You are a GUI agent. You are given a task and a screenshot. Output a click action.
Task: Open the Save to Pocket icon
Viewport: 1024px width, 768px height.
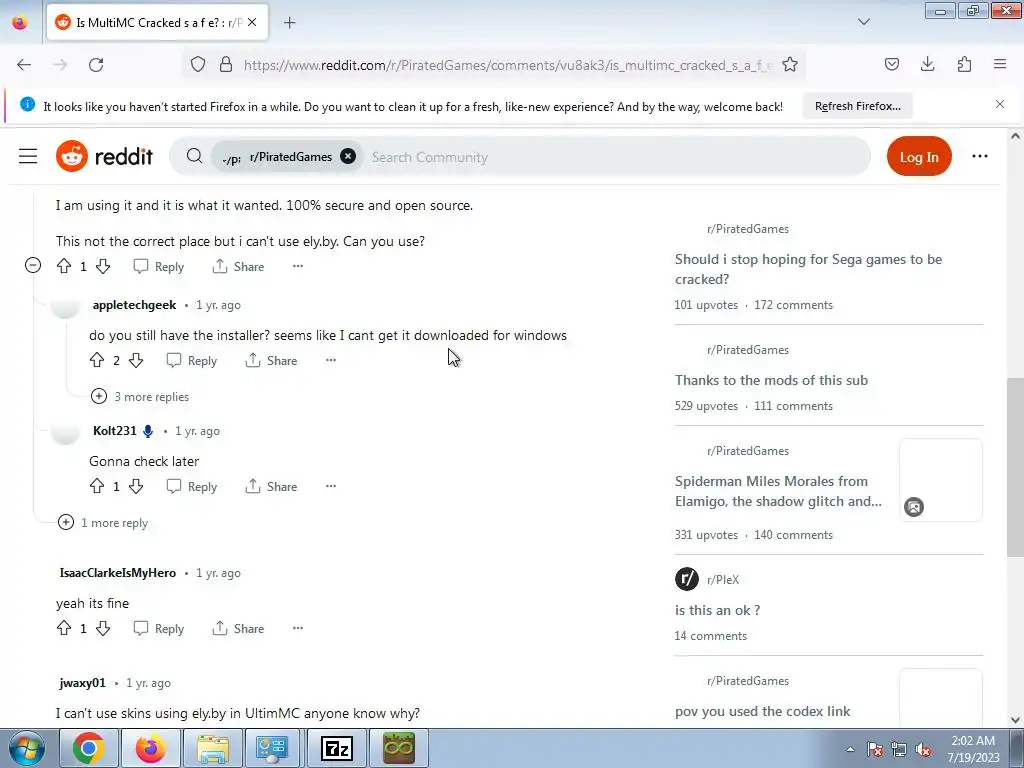(891, 64)
